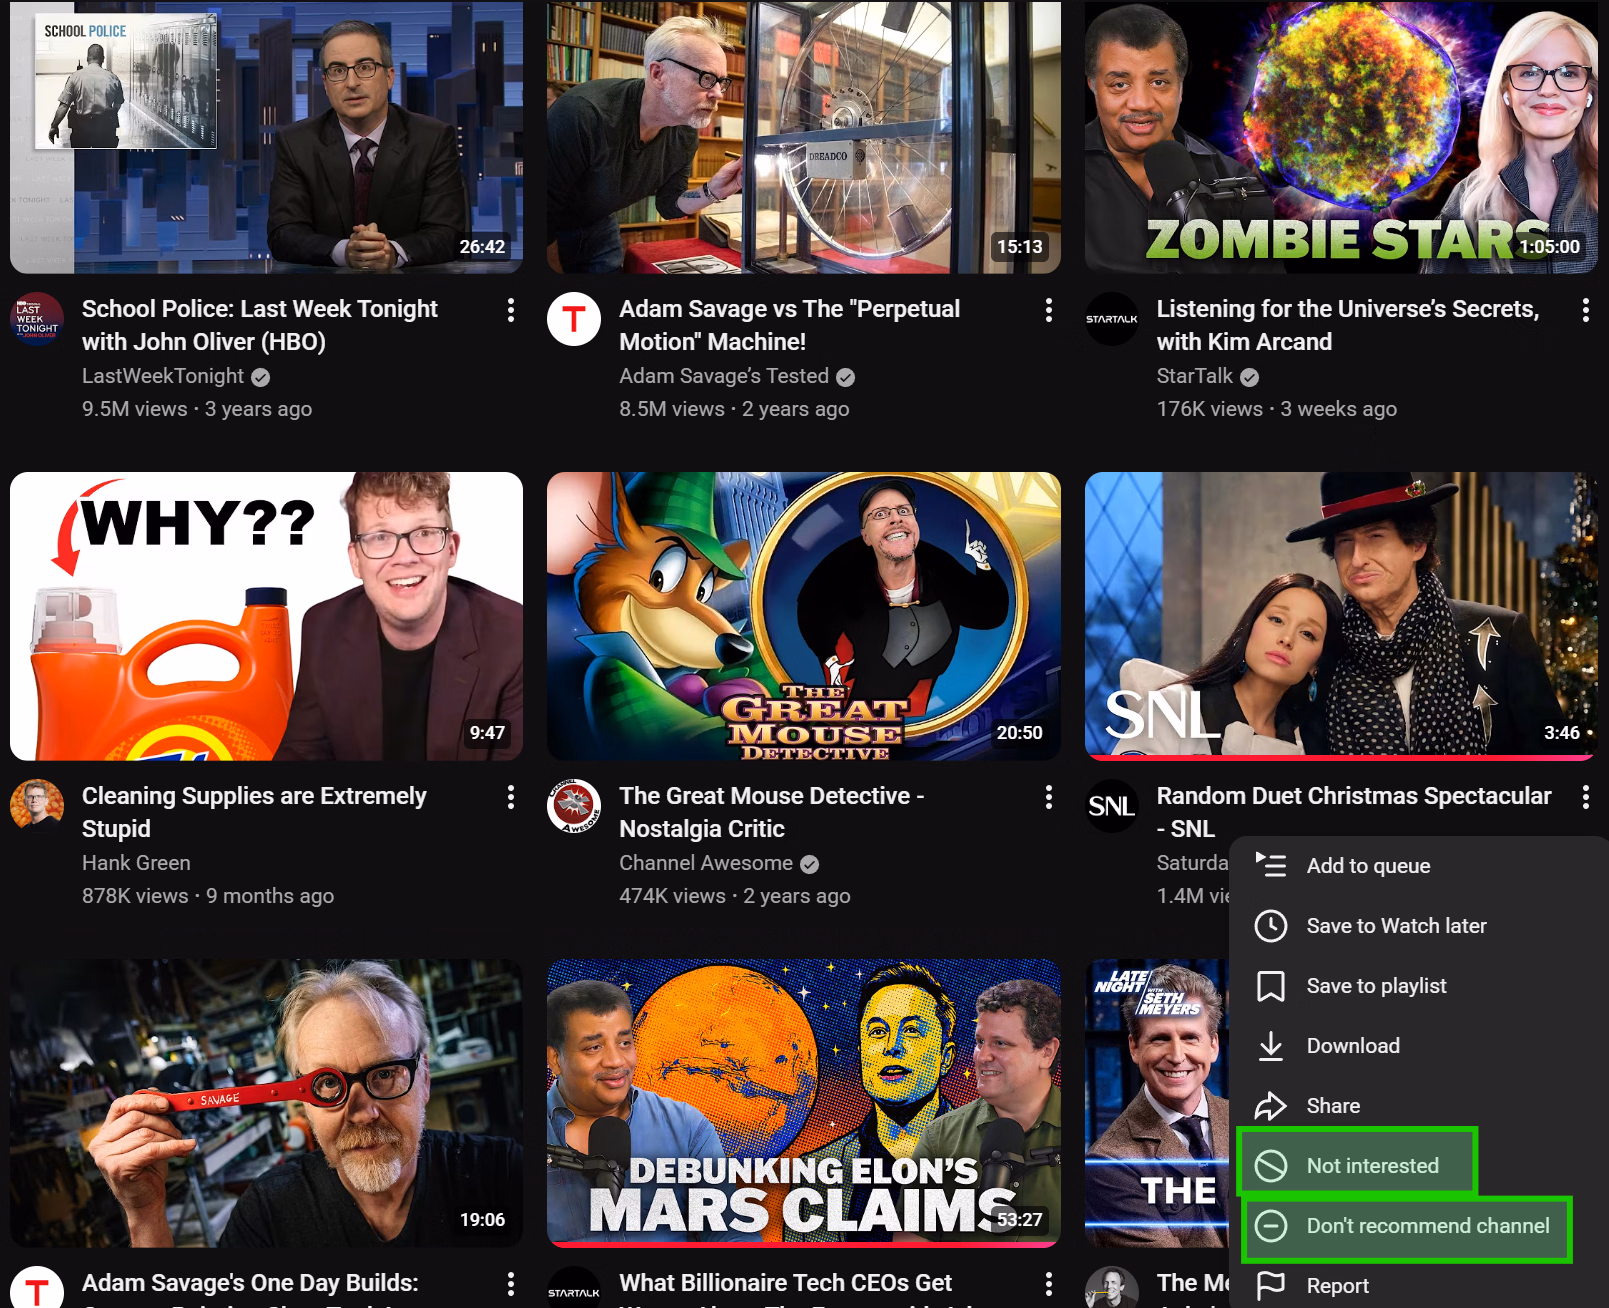Open more options for School Police video

511,310
